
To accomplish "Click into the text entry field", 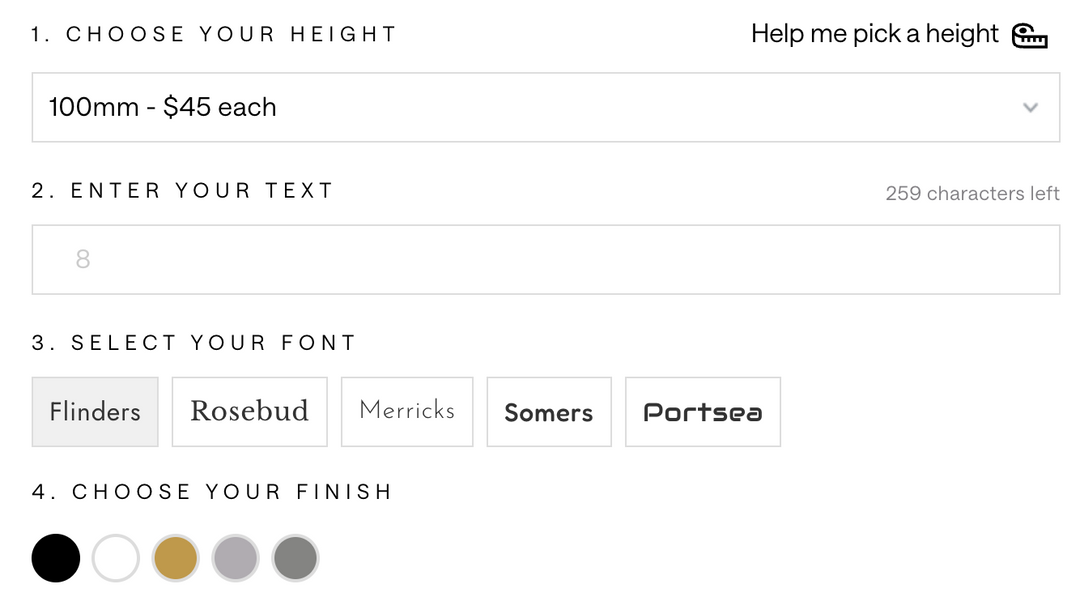I will 546,260.
